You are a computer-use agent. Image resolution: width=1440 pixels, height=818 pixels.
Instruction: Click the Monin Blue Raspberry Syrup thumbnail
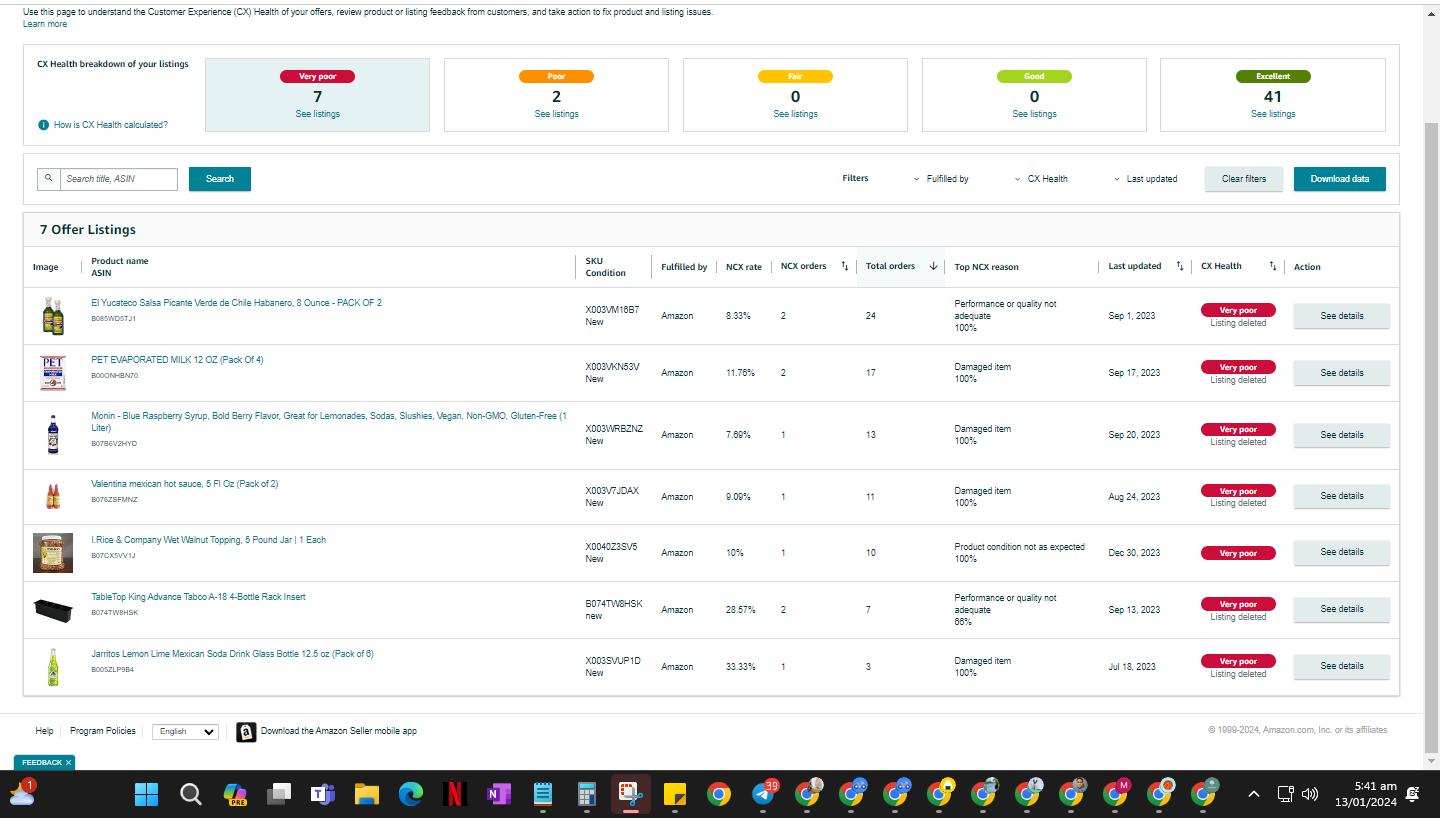(x=53, y=435)
